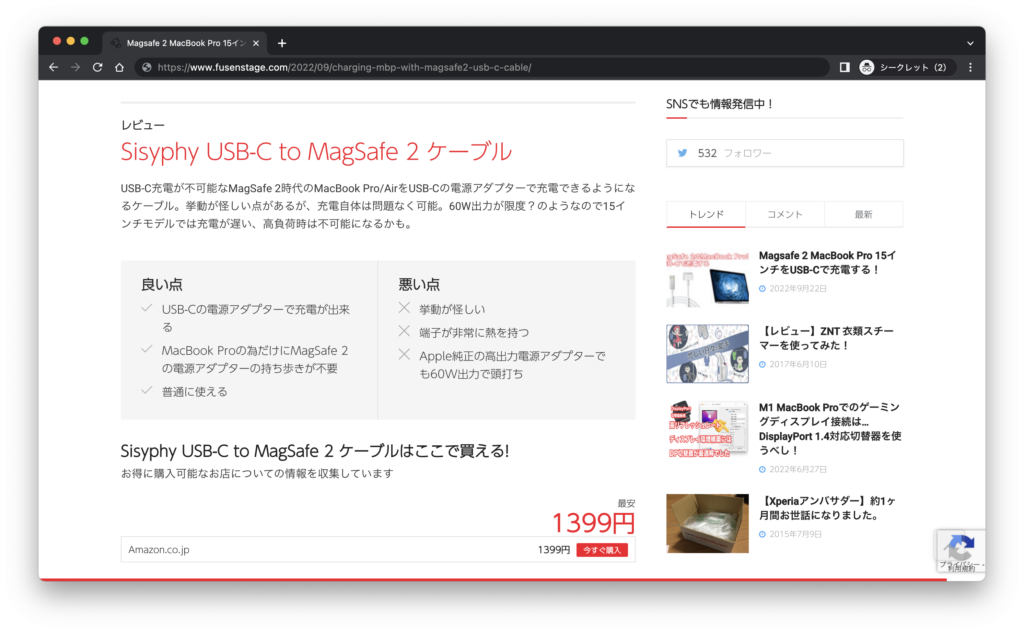
Task: Switch to the 最新 tab
Action: 863,214
